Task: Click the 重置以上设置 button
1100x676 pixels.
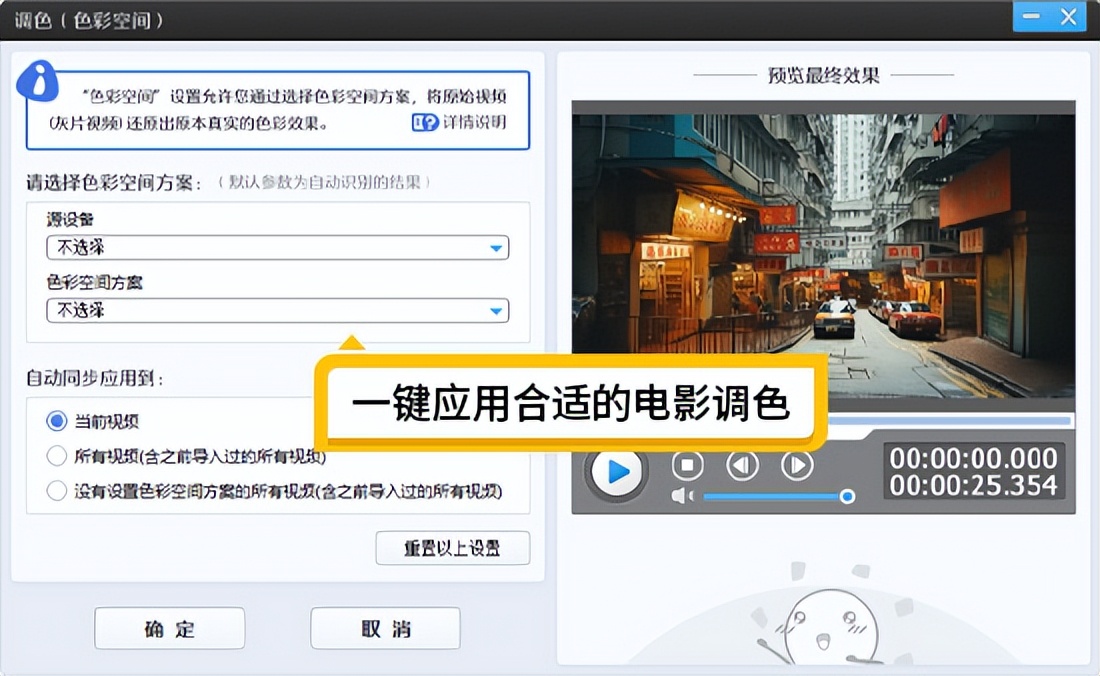Action: click(x=452, y=548)
